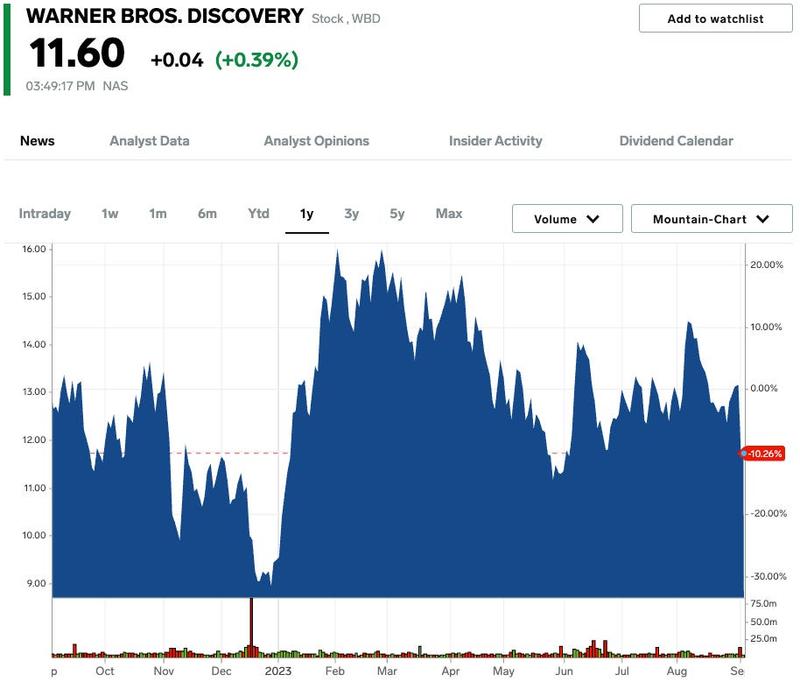Click the +0.04 price change value
The height and width of the screenshot is (683, 800).
(177, 60)
